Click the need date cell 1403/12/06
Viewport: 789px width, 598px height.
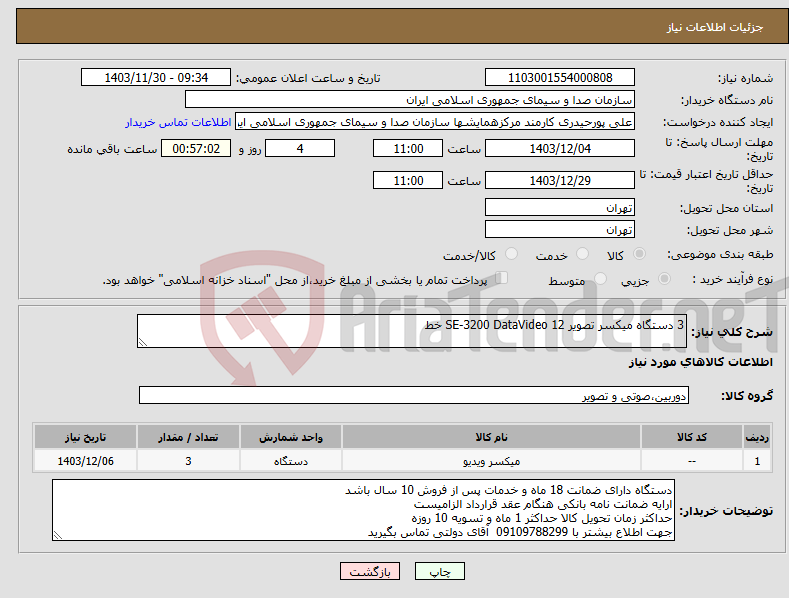(85, 461)
